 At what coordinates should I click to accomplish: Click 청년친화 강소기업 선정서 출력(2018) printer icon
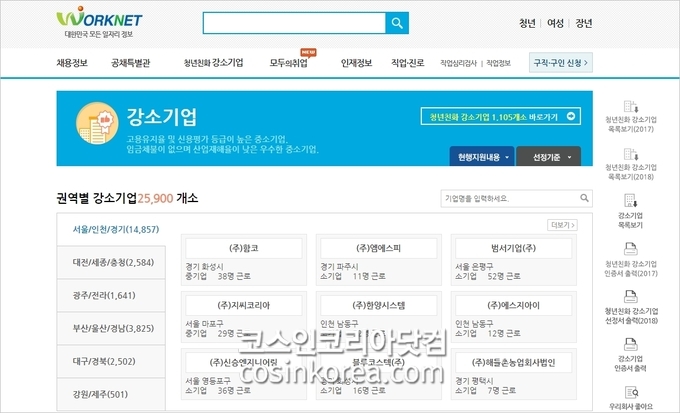[x=631, y=297]
